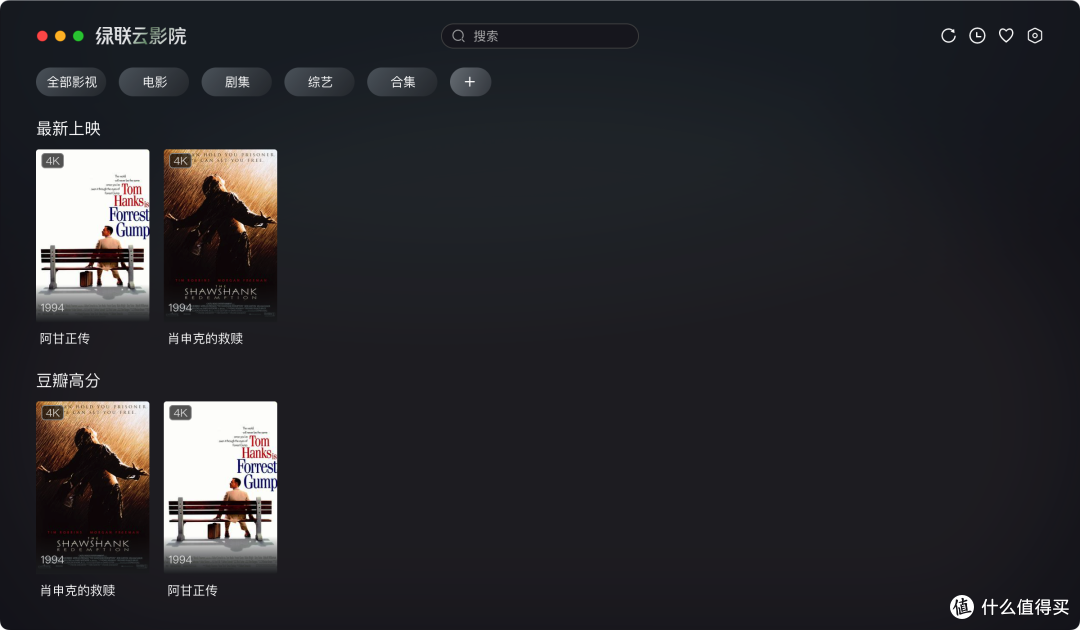Click 肖申克的救赎 title under 豆瓣高分
The image size is (1080, 630).
click(77, 591)
